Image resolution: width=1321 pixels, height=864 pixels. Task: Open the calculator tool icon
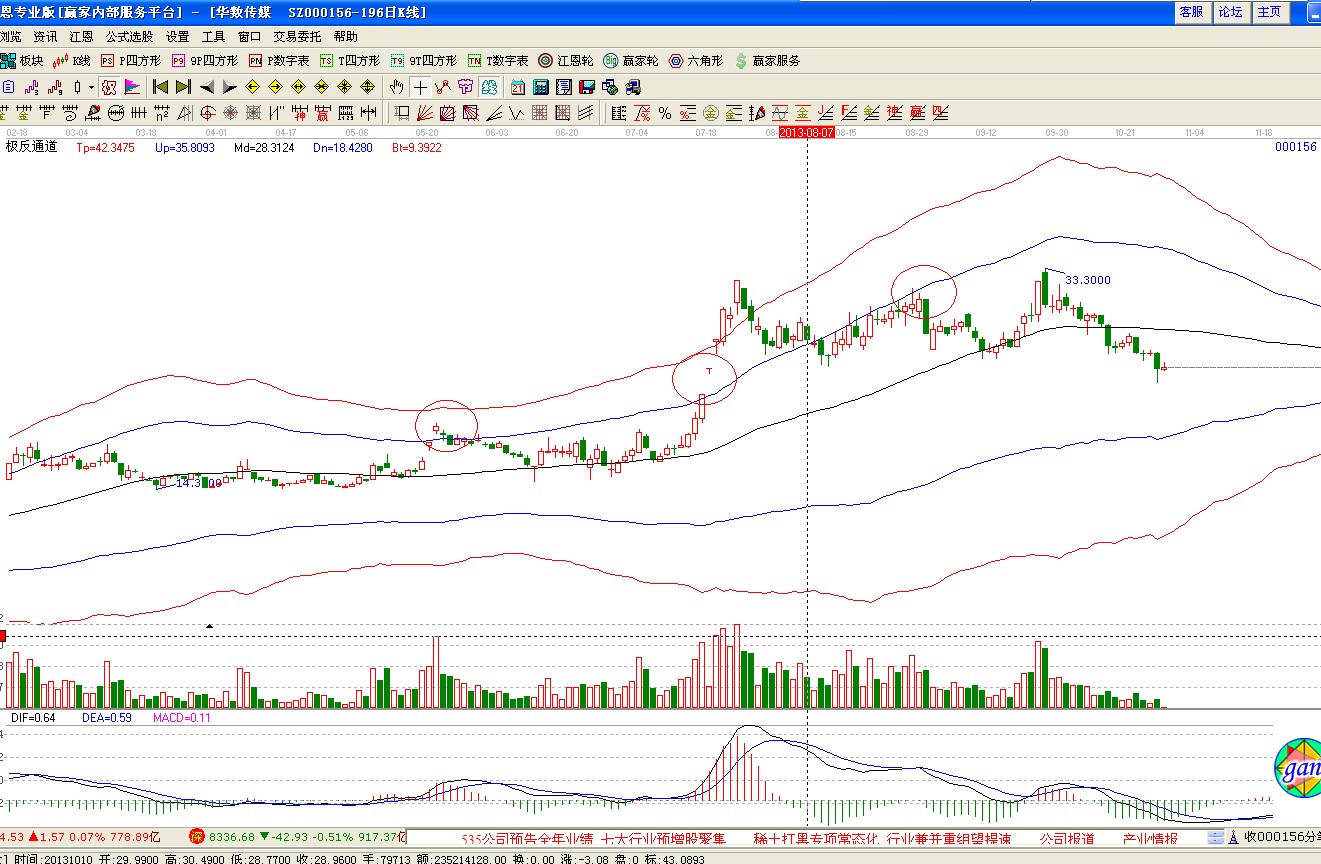click(x=541, y=87)
